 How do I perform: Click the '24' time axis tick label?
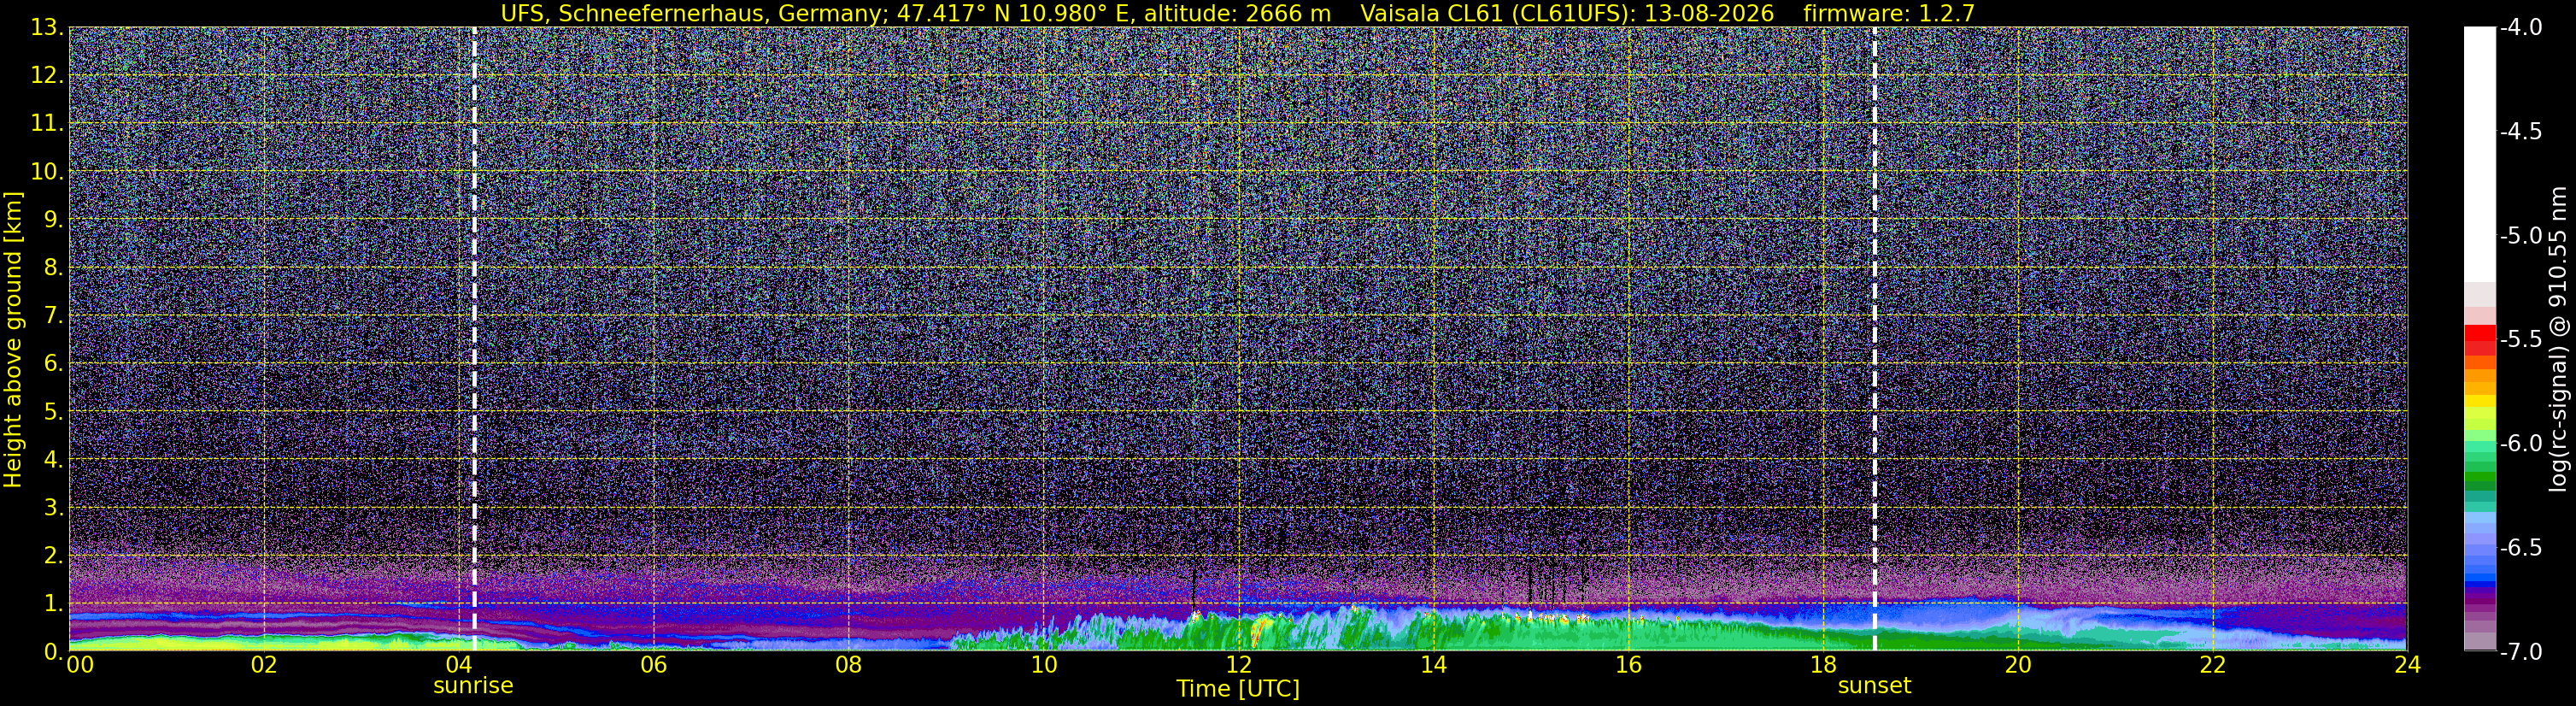[x=2407, y=665]
